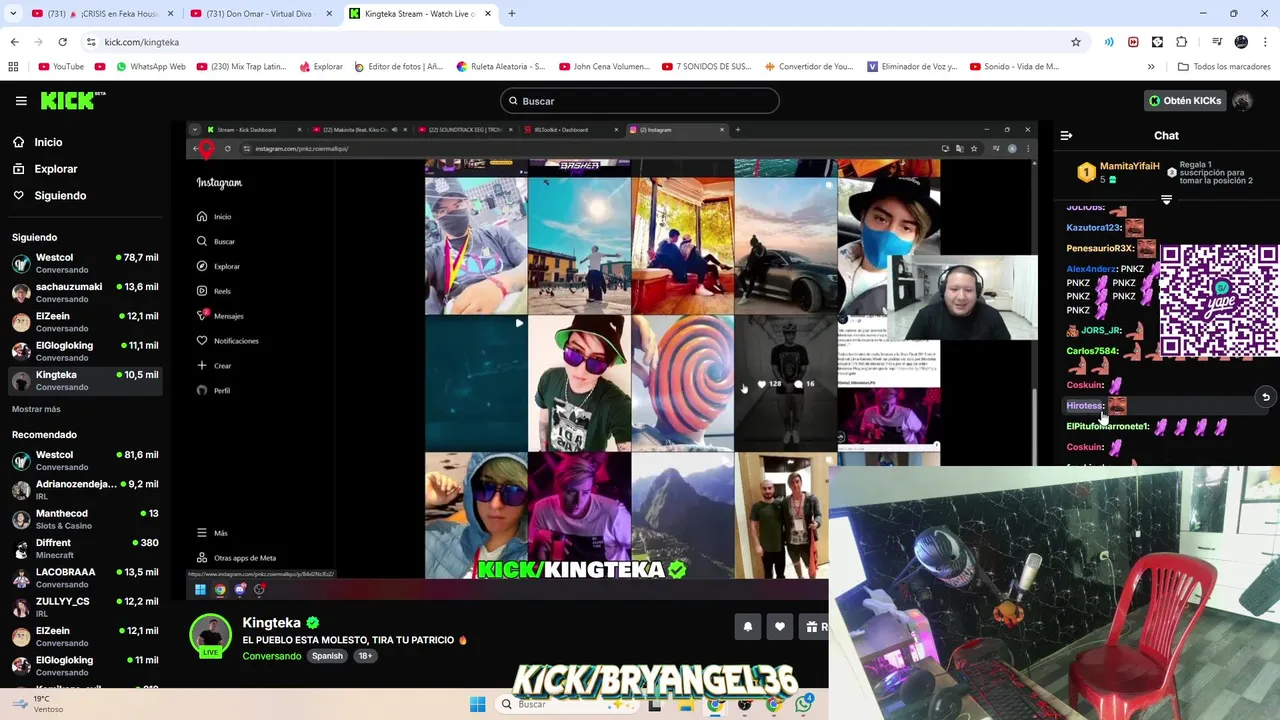Expand hidden bookmarks chevron

[x=1151, y=67]
